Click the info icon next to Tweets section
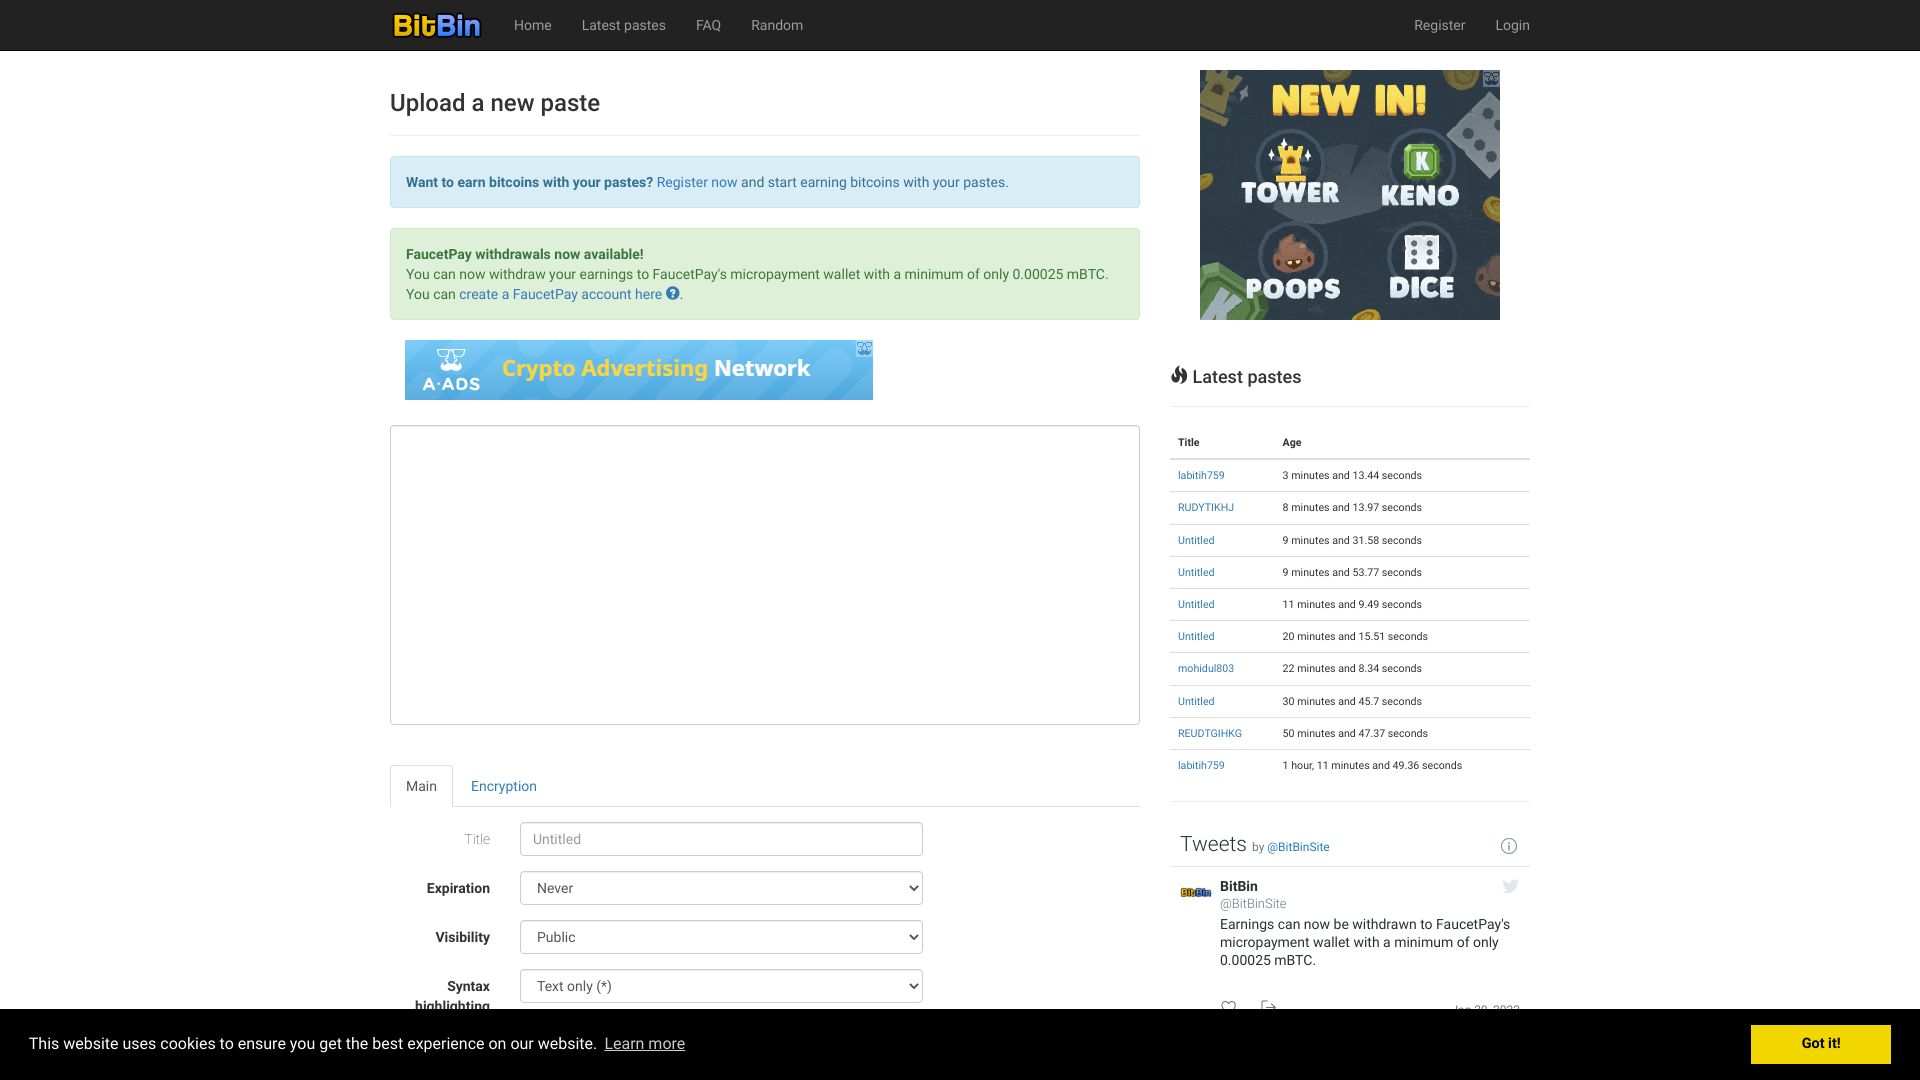 1509,847
